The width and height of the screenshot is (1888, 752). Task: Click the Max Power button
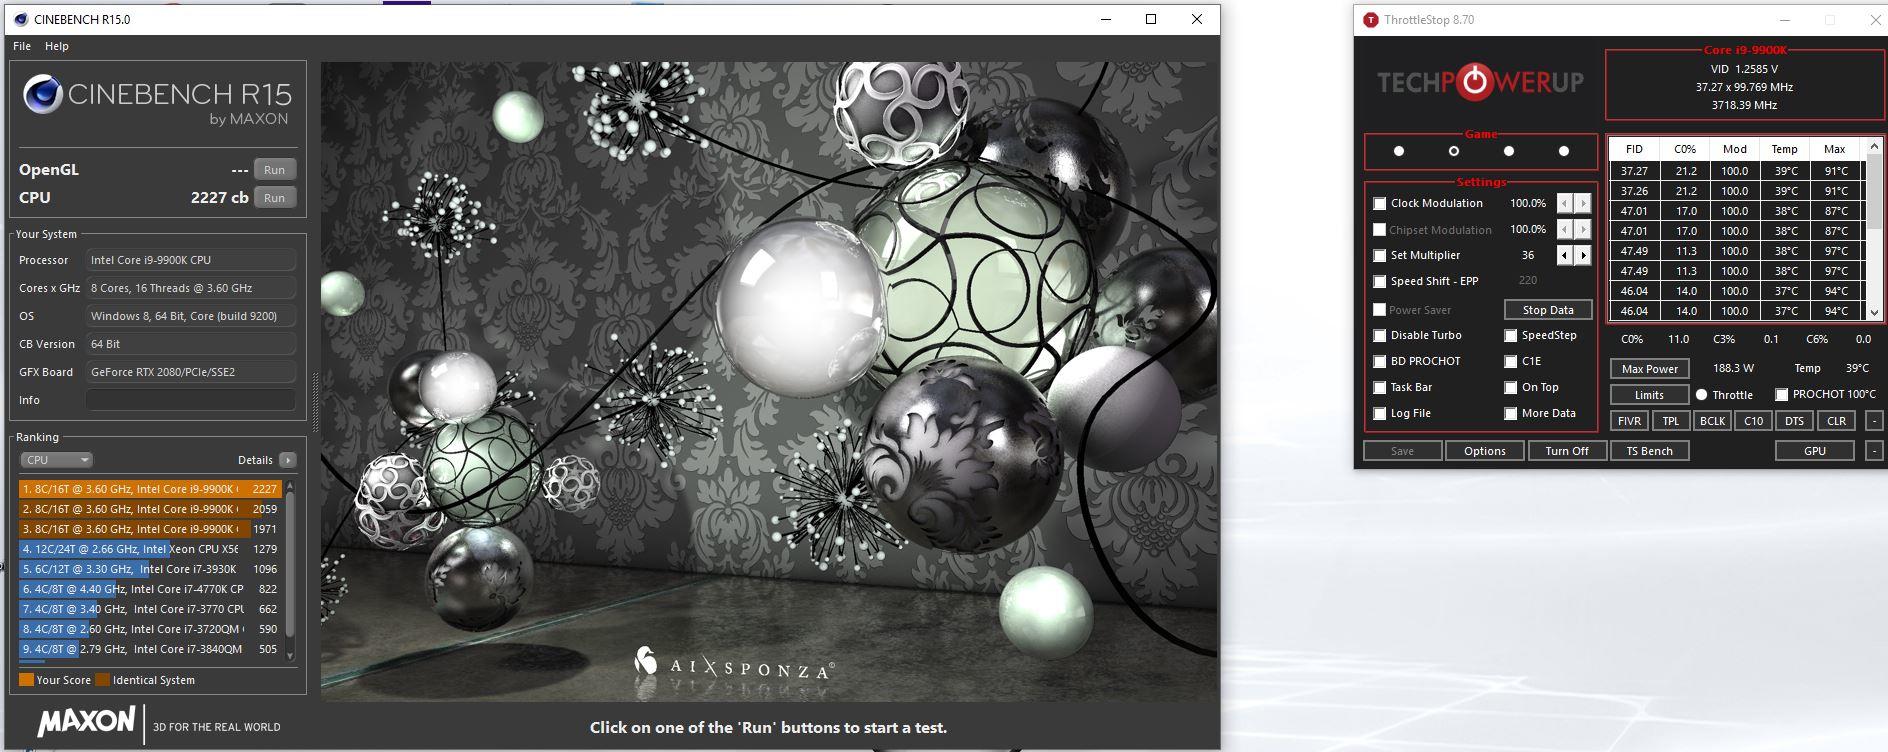(x=1649, y=369)
